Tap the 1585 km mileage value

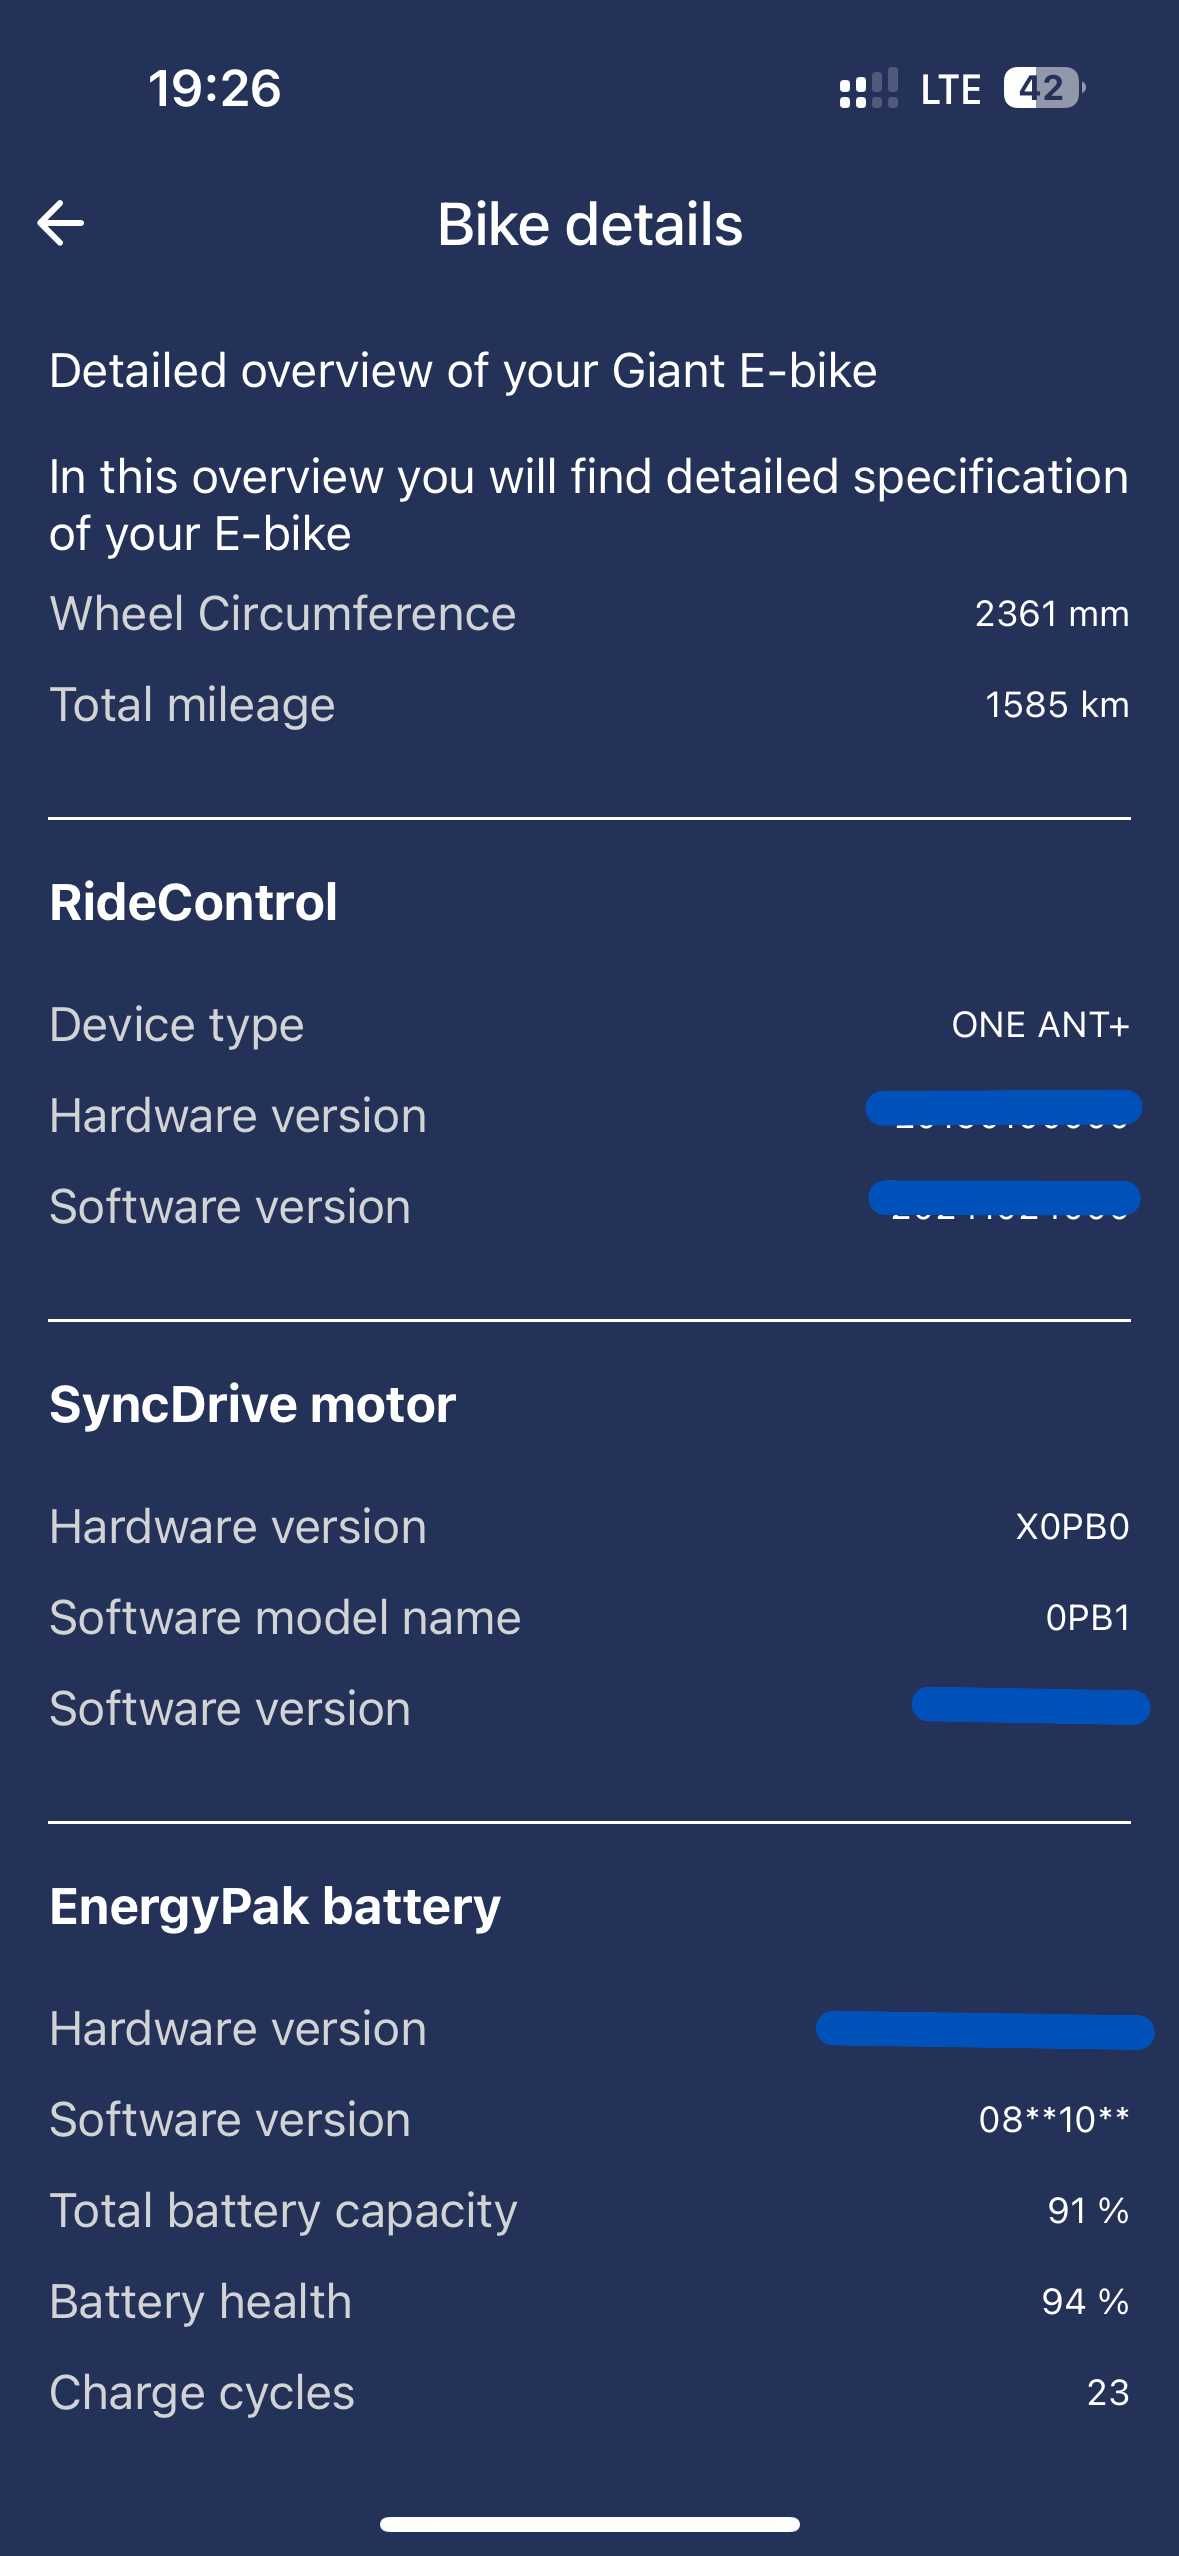(x=1057, y=705)
